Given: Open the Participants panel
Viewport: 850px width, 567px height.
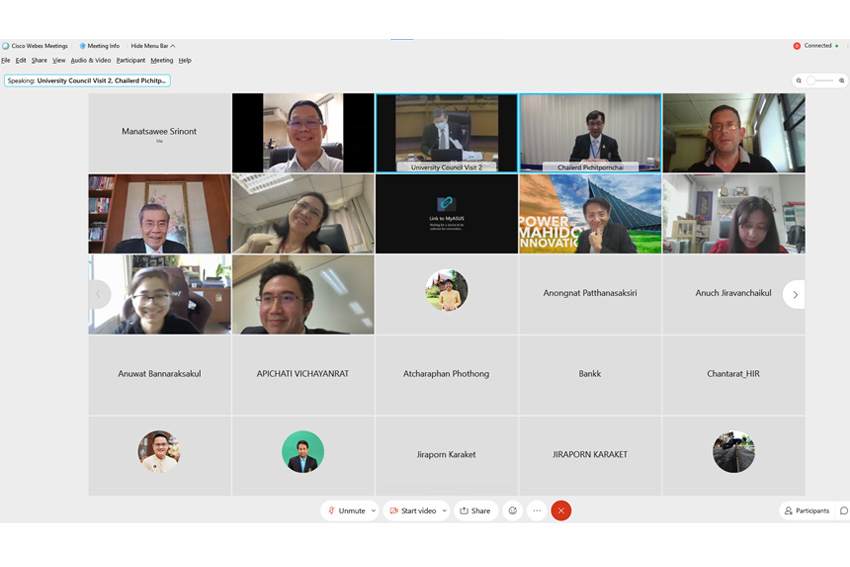Looking at the screenshot, I should click(806, 510).
